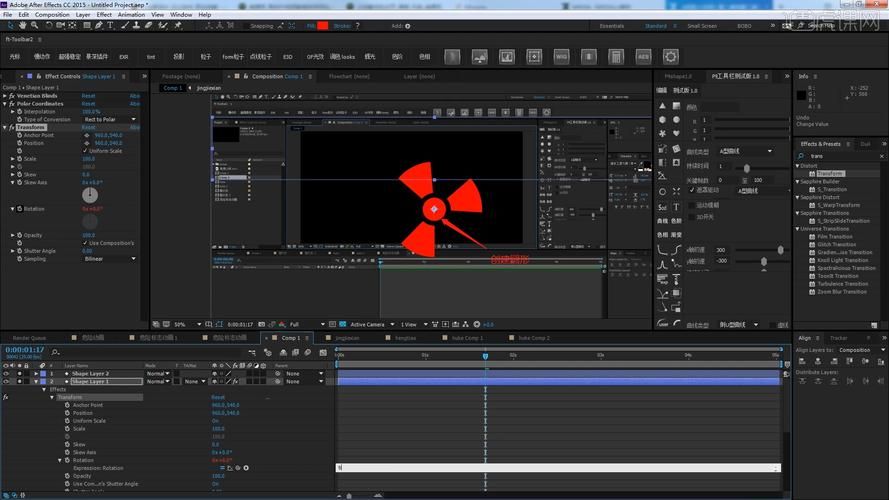Open the Sampling Bilinear dropdown
The width and height of the screenshot is (889, 500).
pyautogui.click(x=110, y=259)
